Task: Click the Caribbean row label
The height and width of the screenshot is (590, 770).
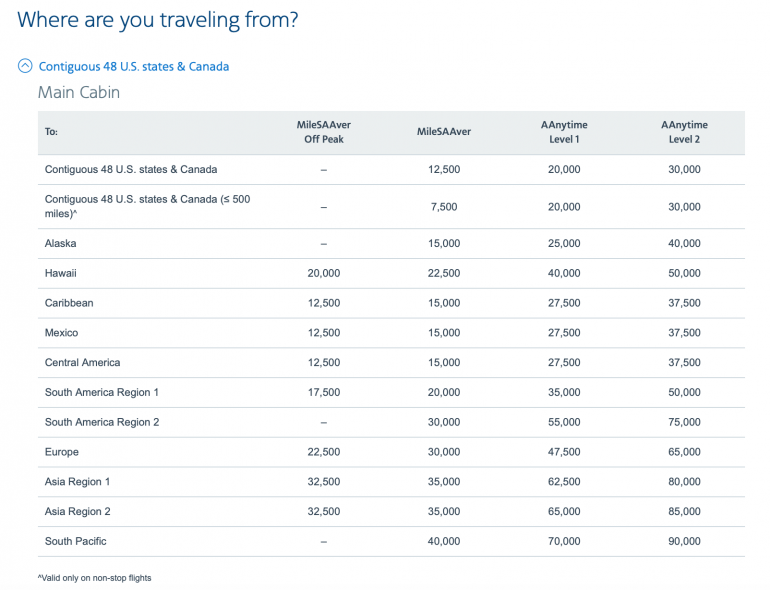Action: click(69, 303)
